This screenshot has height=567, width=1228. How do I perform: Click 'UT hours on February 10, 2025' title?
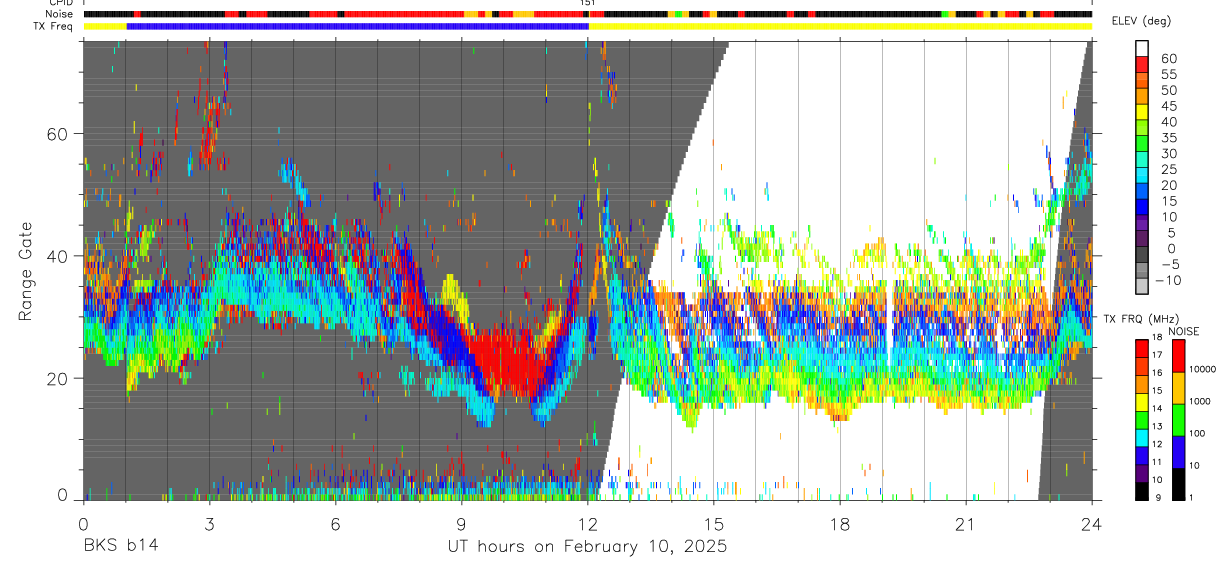click(587, 547)
